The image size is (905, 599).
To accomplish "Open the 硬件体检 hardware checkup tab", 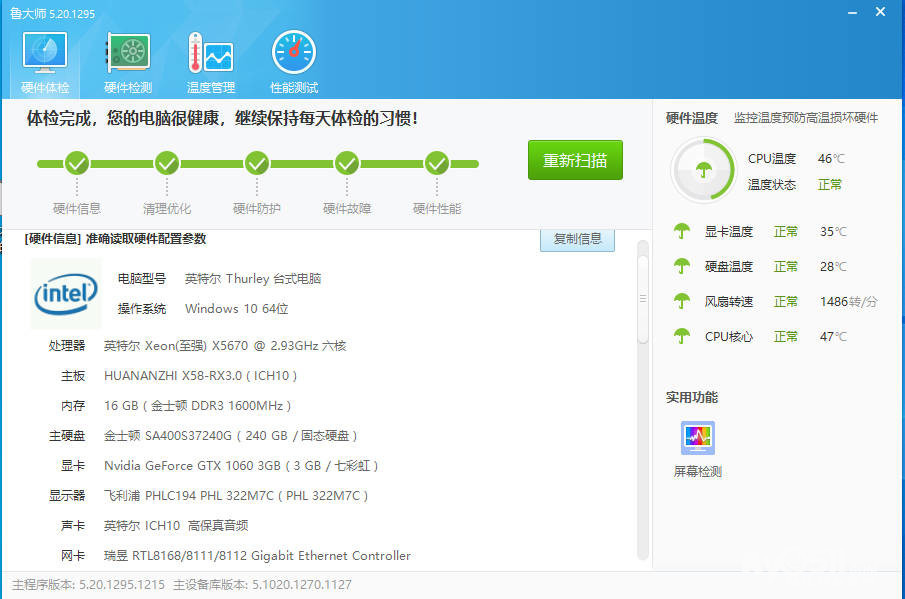I will 45,62.
